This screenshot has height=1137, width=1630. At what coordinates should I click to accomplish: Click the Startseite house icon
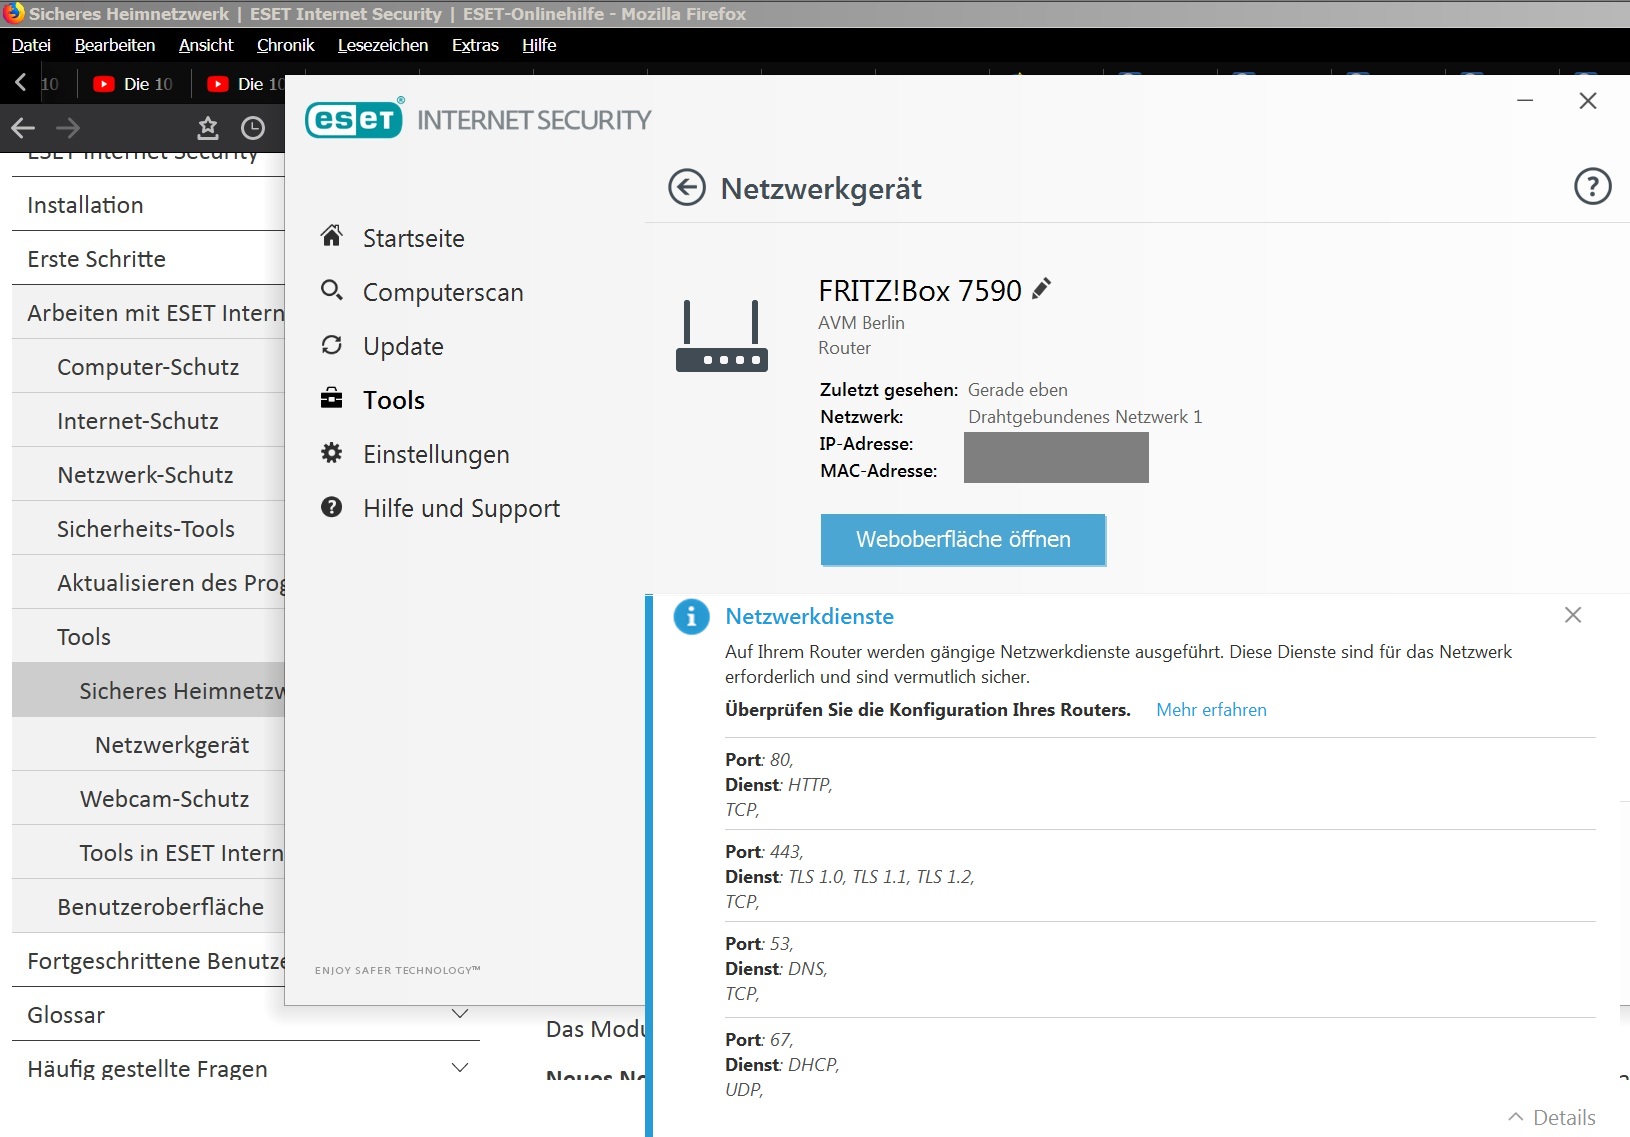tap(332, 236)
